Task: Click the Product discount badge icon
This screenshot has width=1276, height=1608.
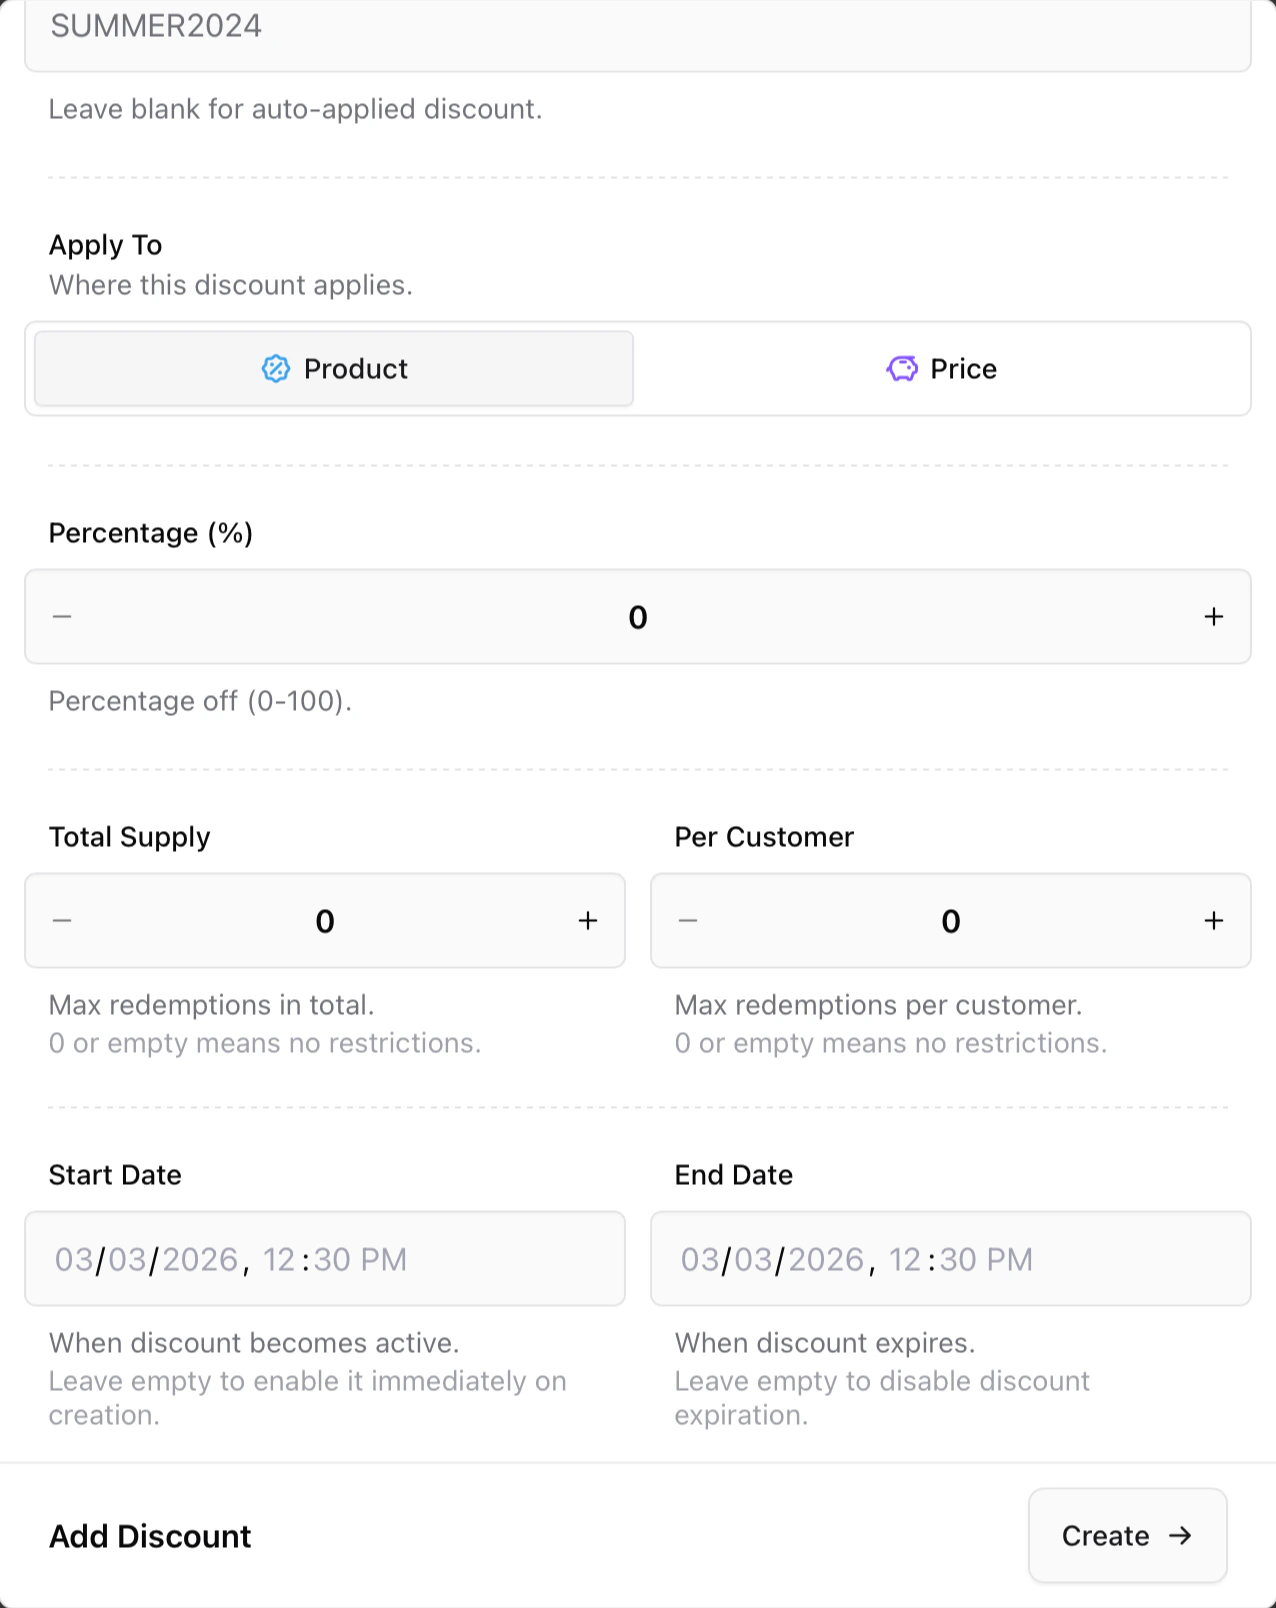Action: coord(276,369)
